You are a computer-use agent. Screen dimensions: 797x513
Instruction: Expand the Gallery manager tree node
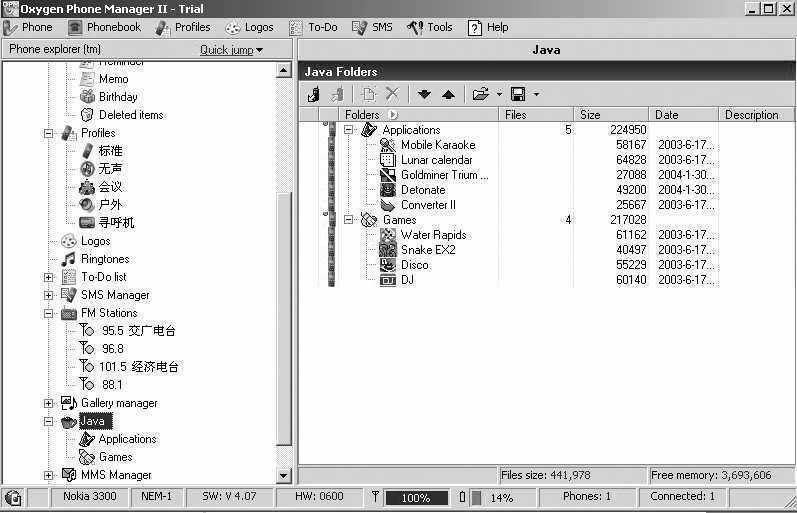48,403
